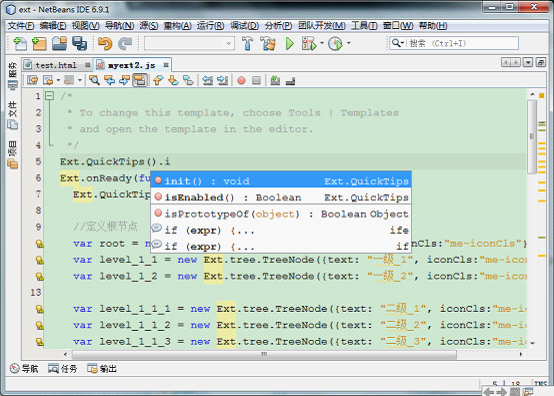Image resolution: width=554 pixels, height=396 pixels.
Task: Click the editor Back navigation icon
Action: click(48, 81)
